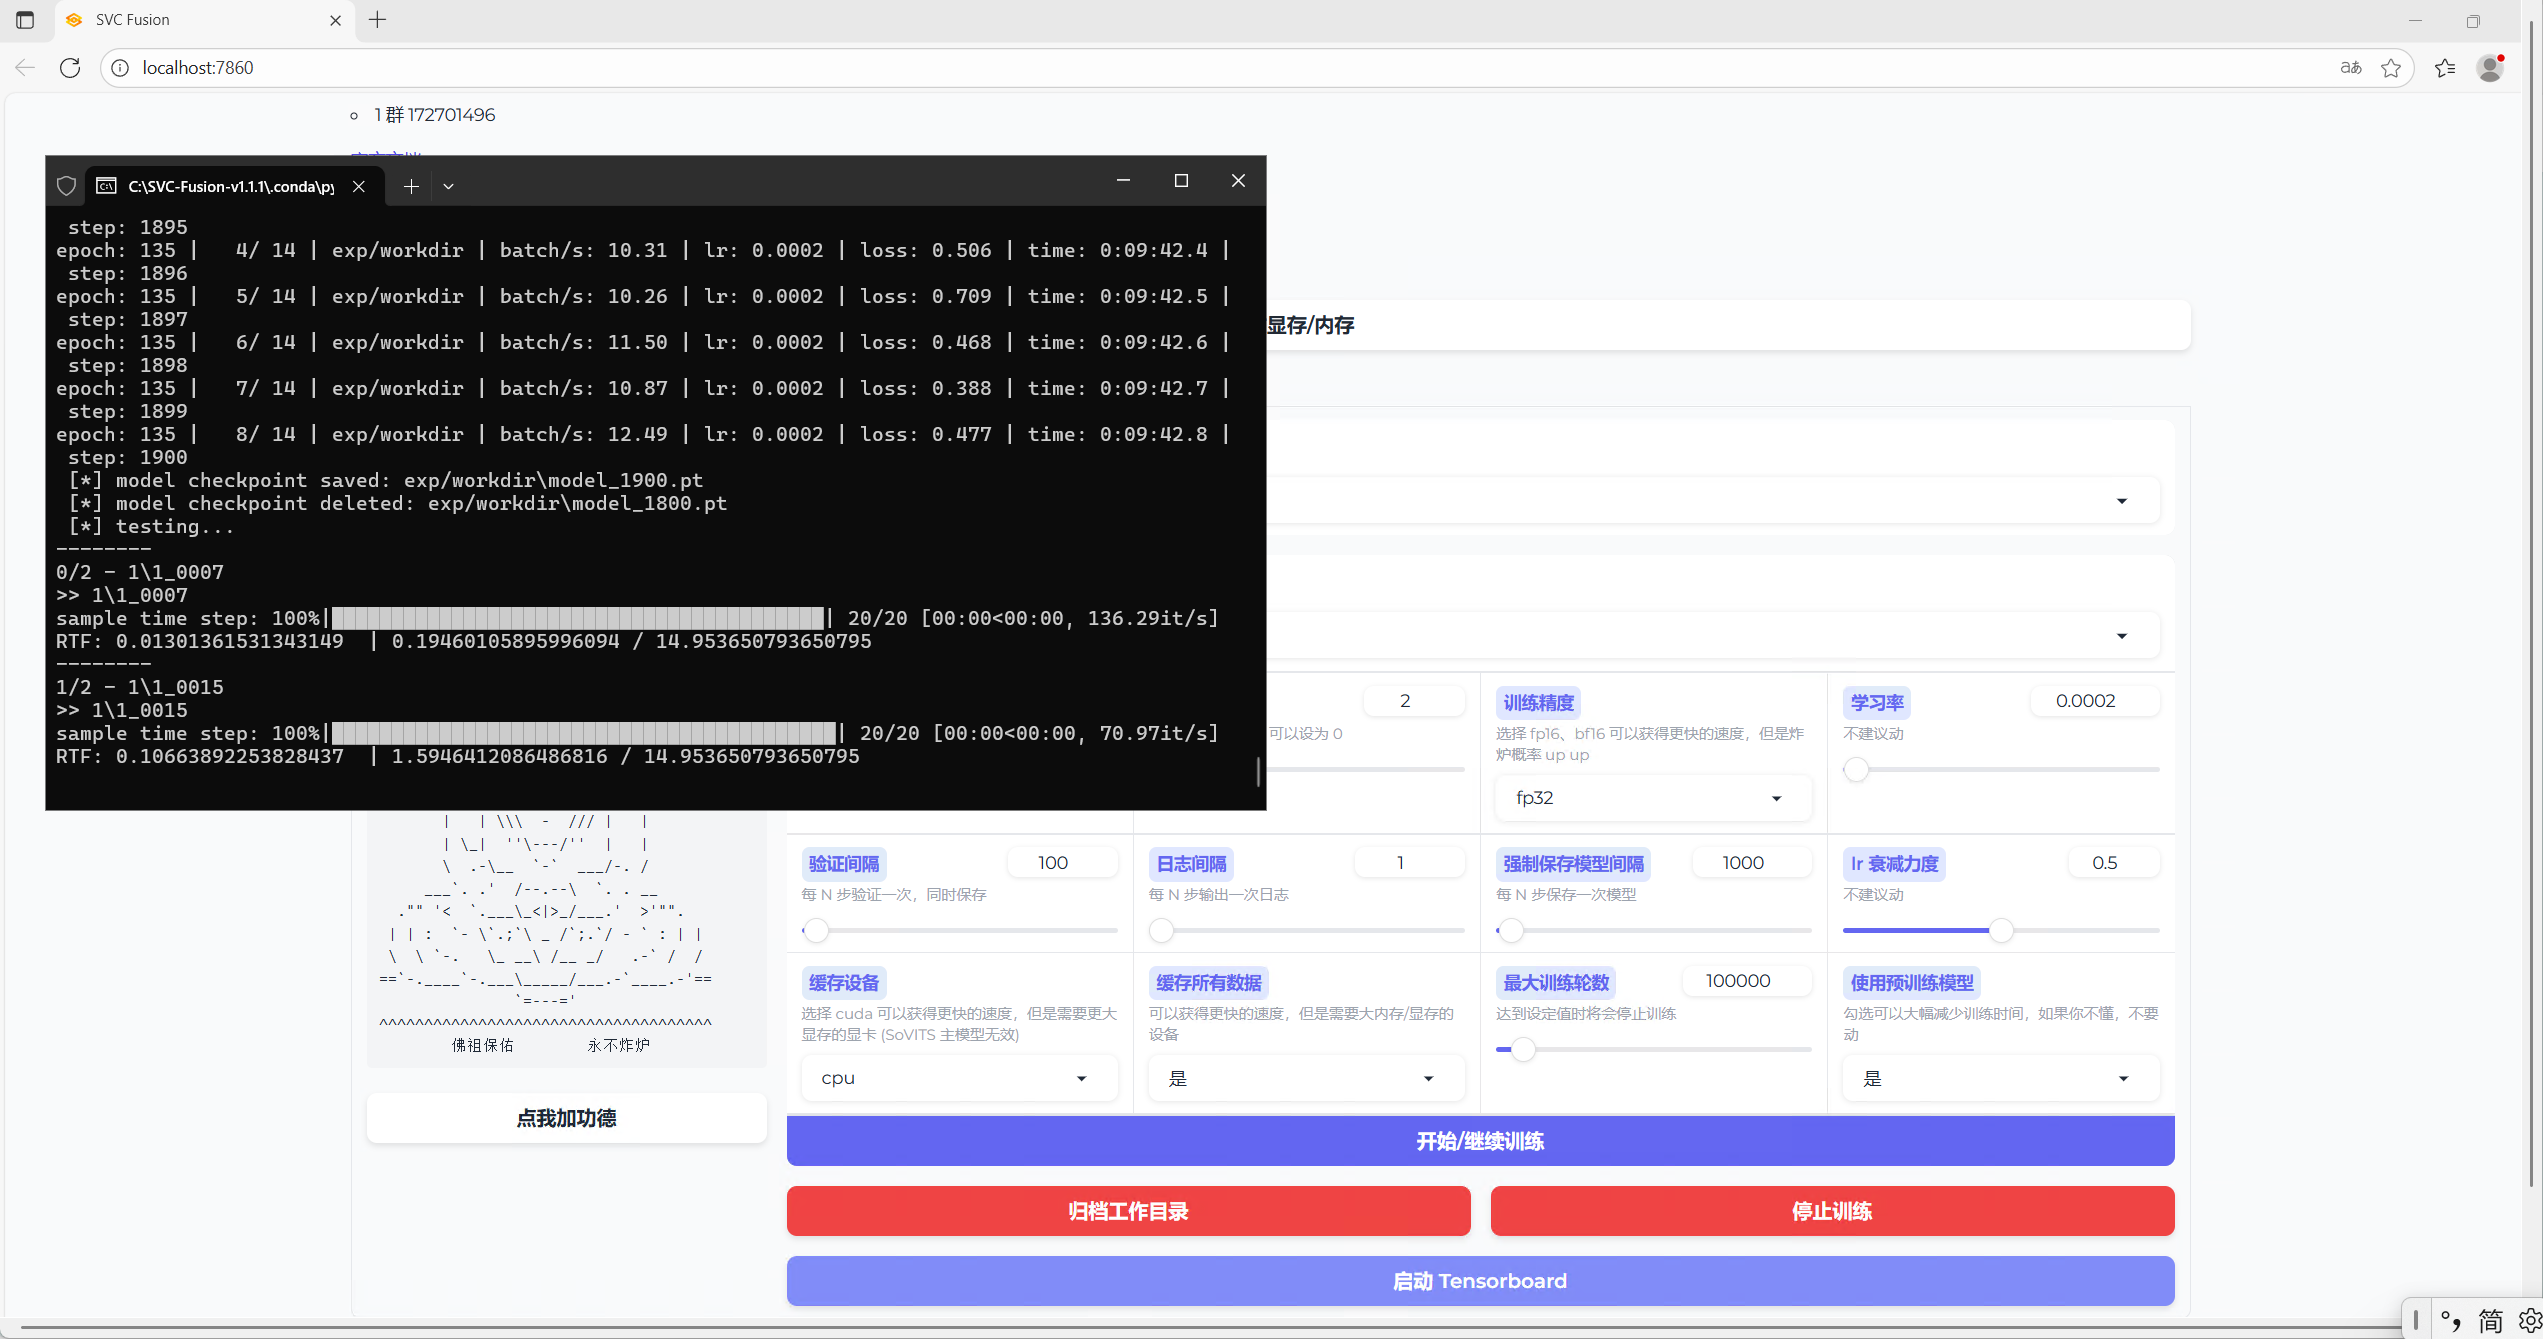
Task: Open the tab actions menu icon
Action: 25,20
